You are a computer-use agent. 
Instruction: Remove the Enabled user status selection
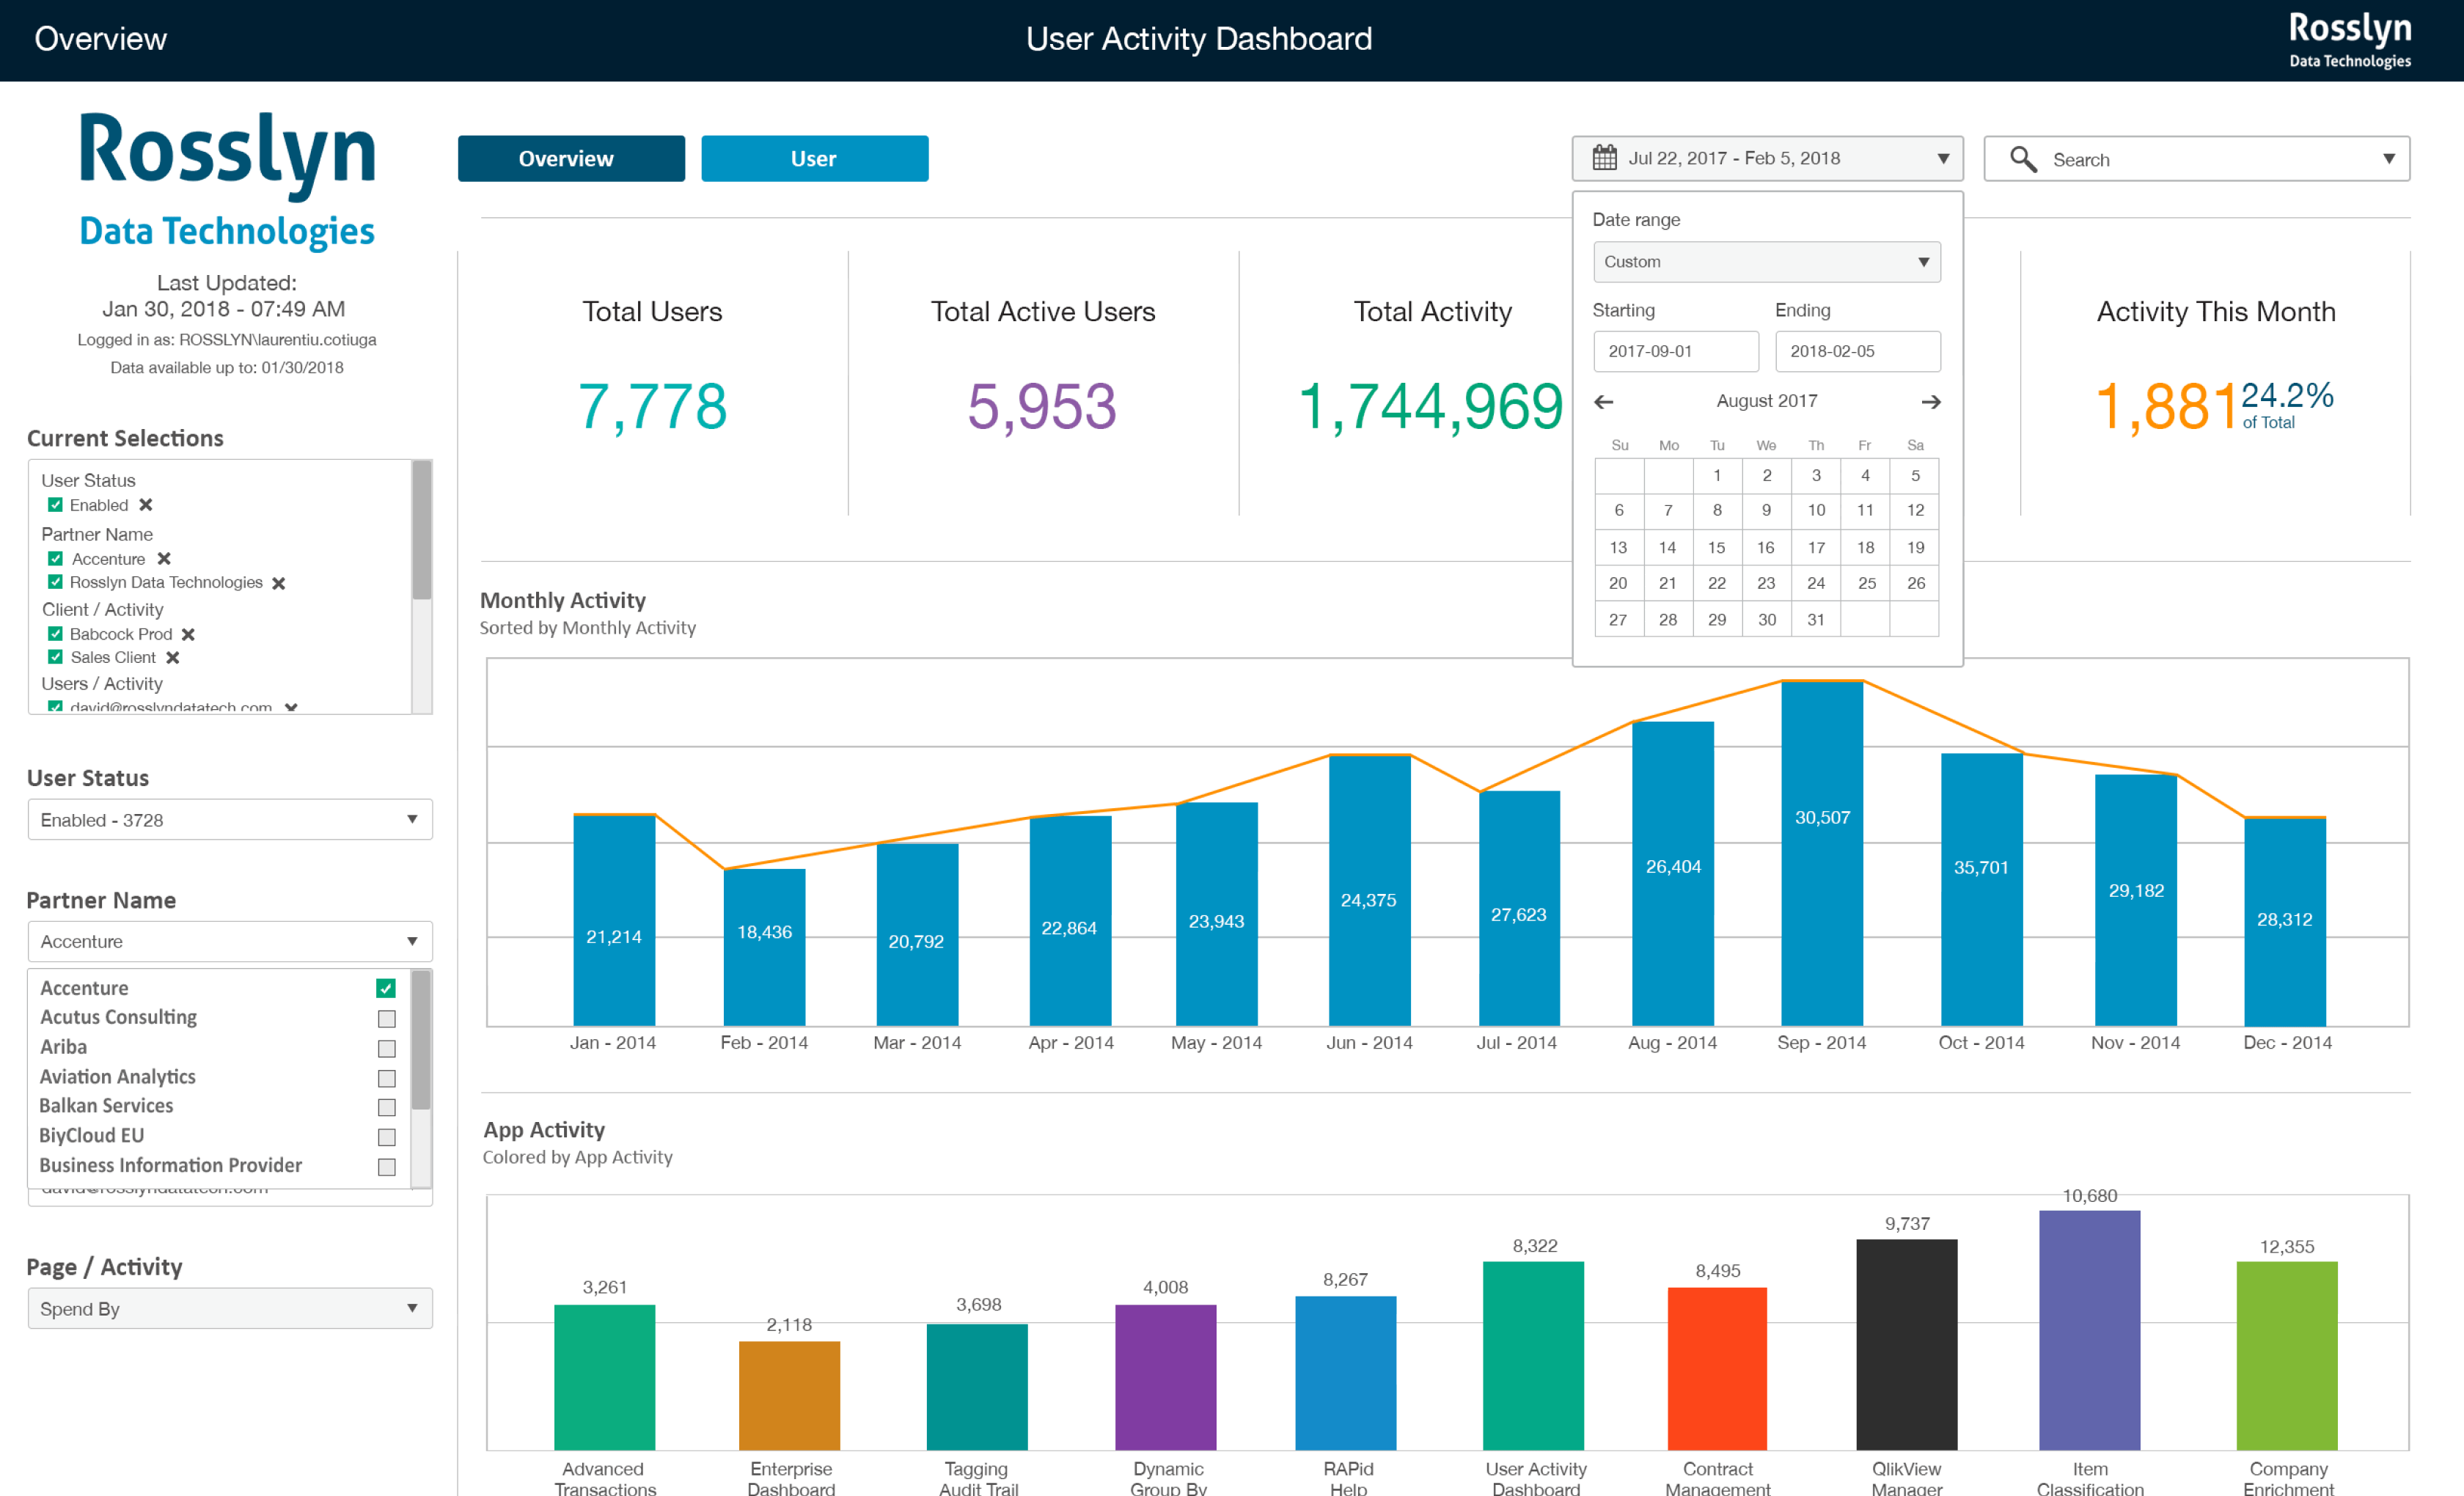[x=146, y=505]
